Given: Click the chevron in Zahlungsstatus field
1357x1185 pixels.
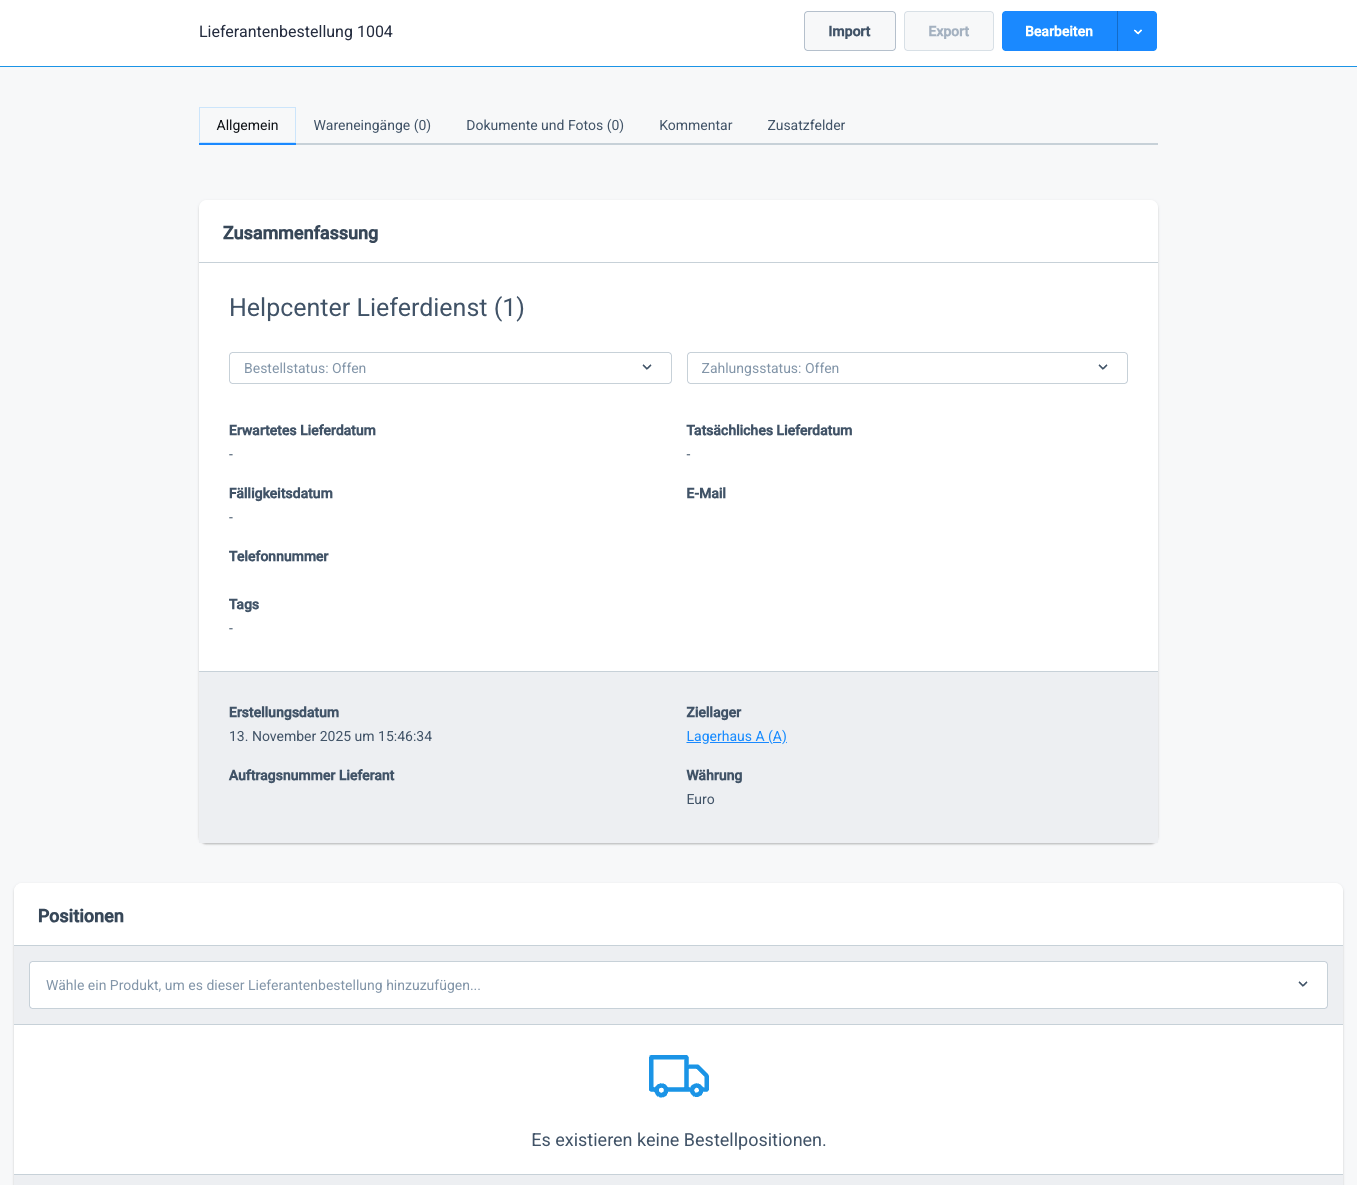Looking at the screenshot, I should coord(1103,368).
